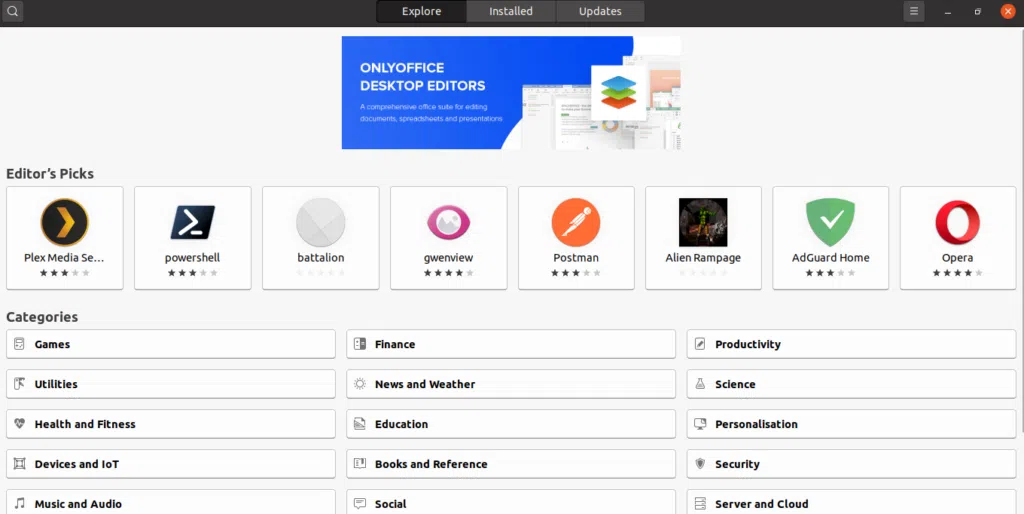Open the Finance category

[511, 344]
